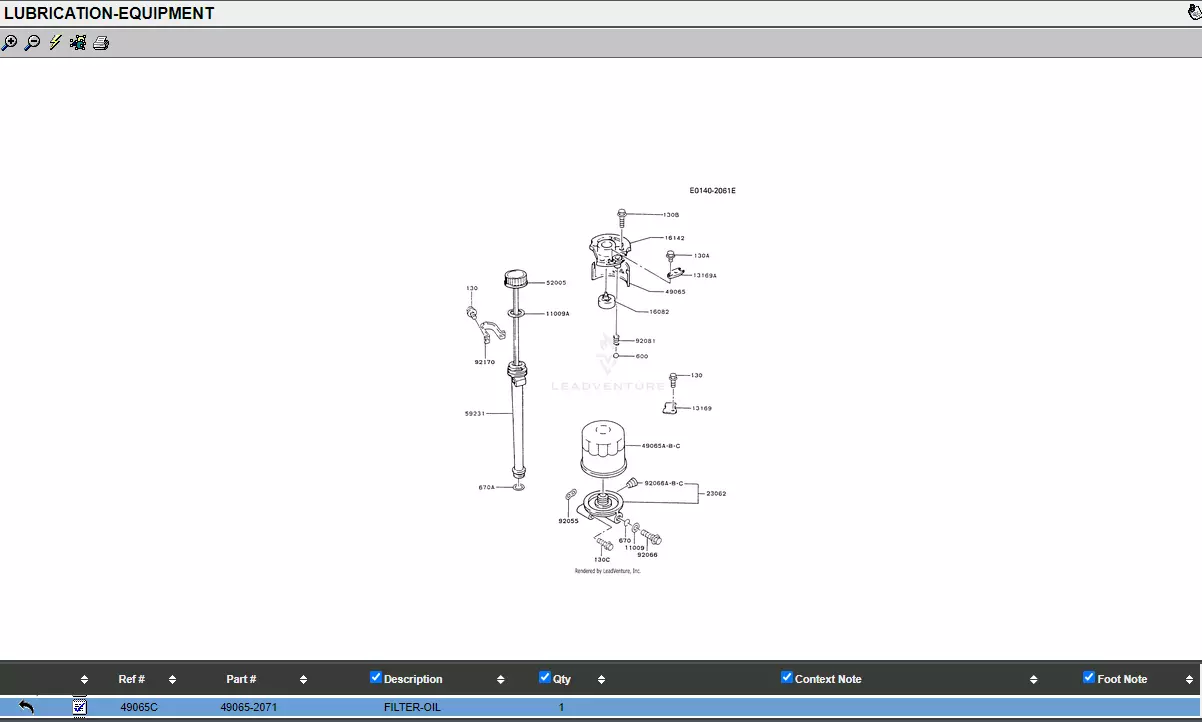Uncheck the Foot Note column checkbox
The height and width of the screenshot is (722, 1202).
[x=1089, y=678]
